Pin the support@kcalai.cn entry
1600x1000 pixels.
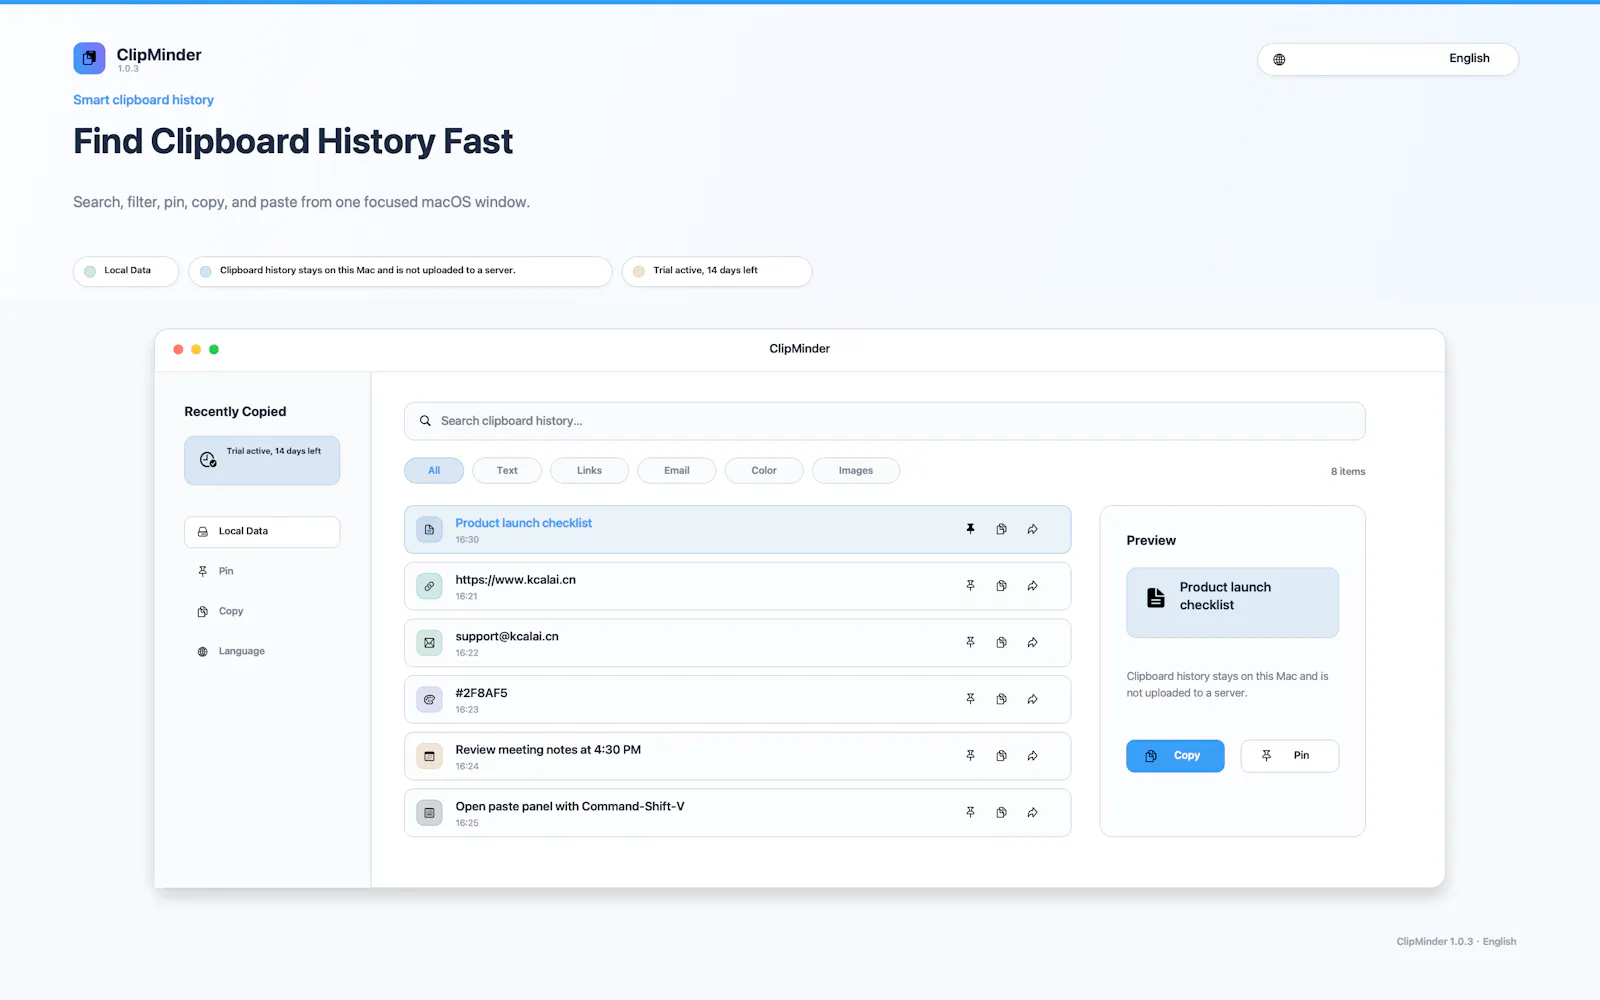[970, 642]
